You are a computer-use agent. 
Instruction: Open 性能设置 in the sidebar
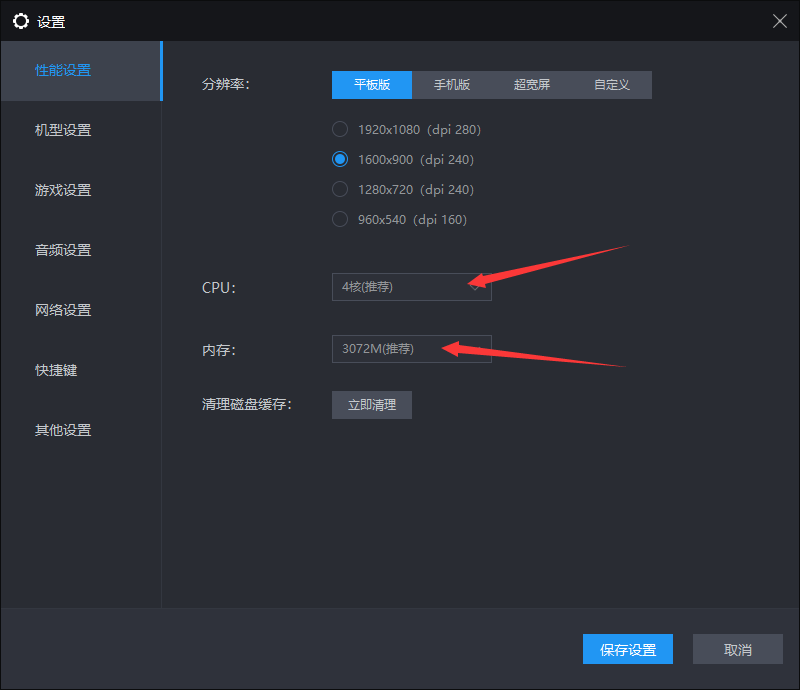[x=63, y=70]
